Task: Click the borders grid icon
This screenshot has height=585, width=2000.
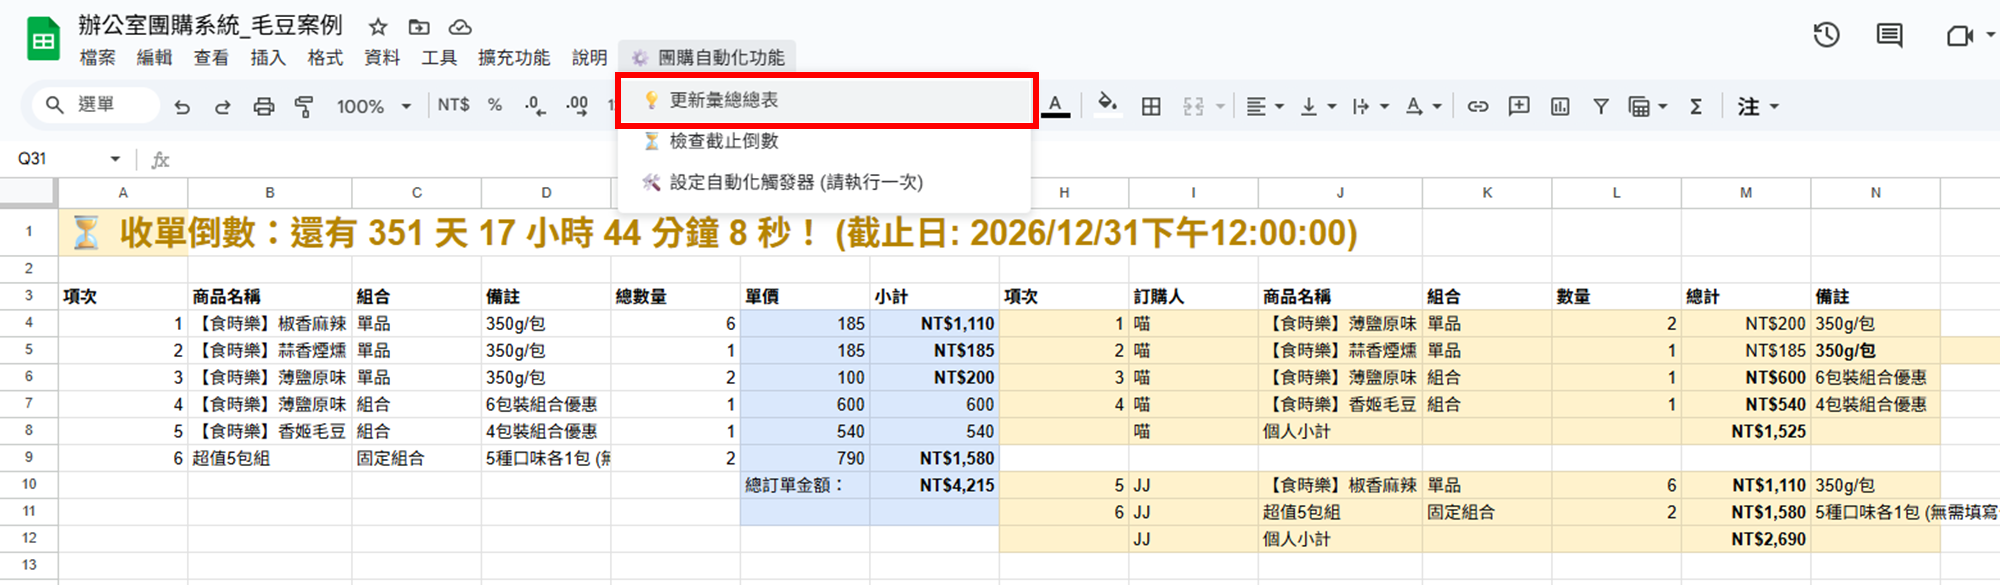Action: [x=1151, y=106]
